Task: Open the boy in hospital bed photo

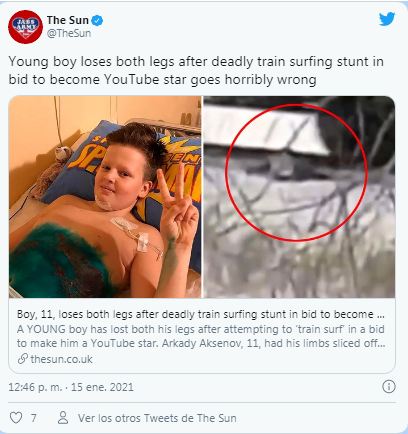Action: pyautogui.click(x=105, y=197)
